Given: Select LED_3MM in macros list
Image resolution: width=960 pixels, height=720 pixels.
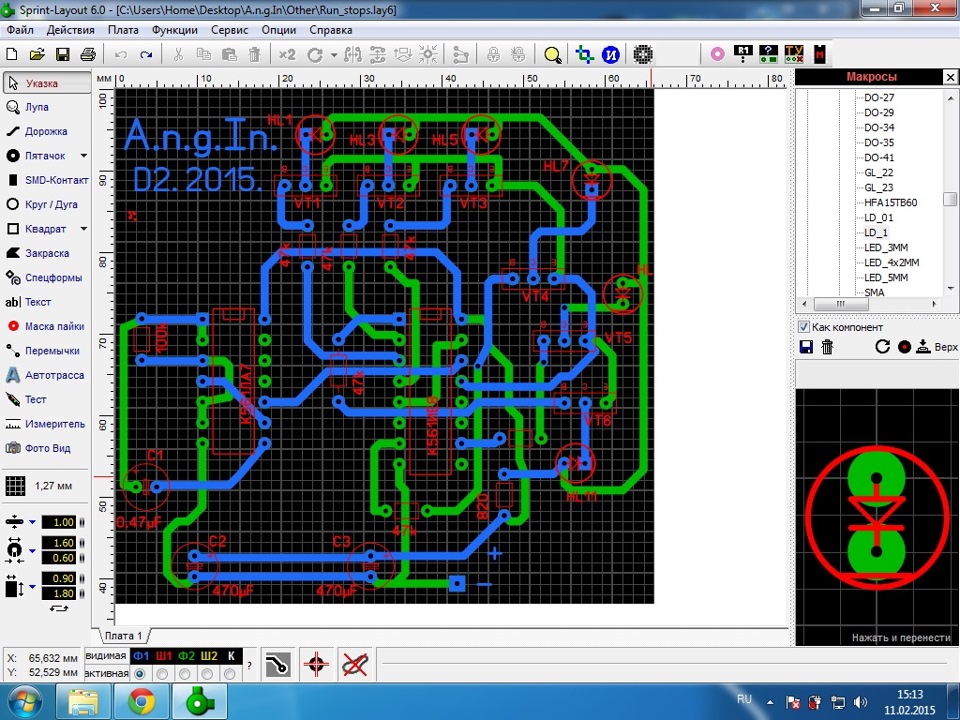Looking at the screenshot, I should coord(885,247).
